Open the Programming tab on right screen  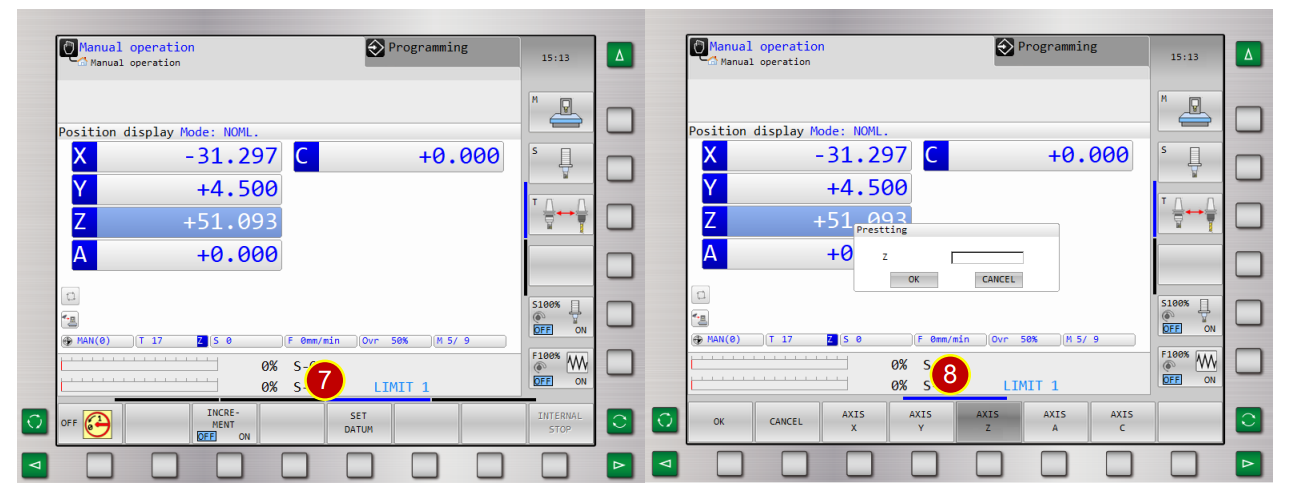[x=1071, y=52]
